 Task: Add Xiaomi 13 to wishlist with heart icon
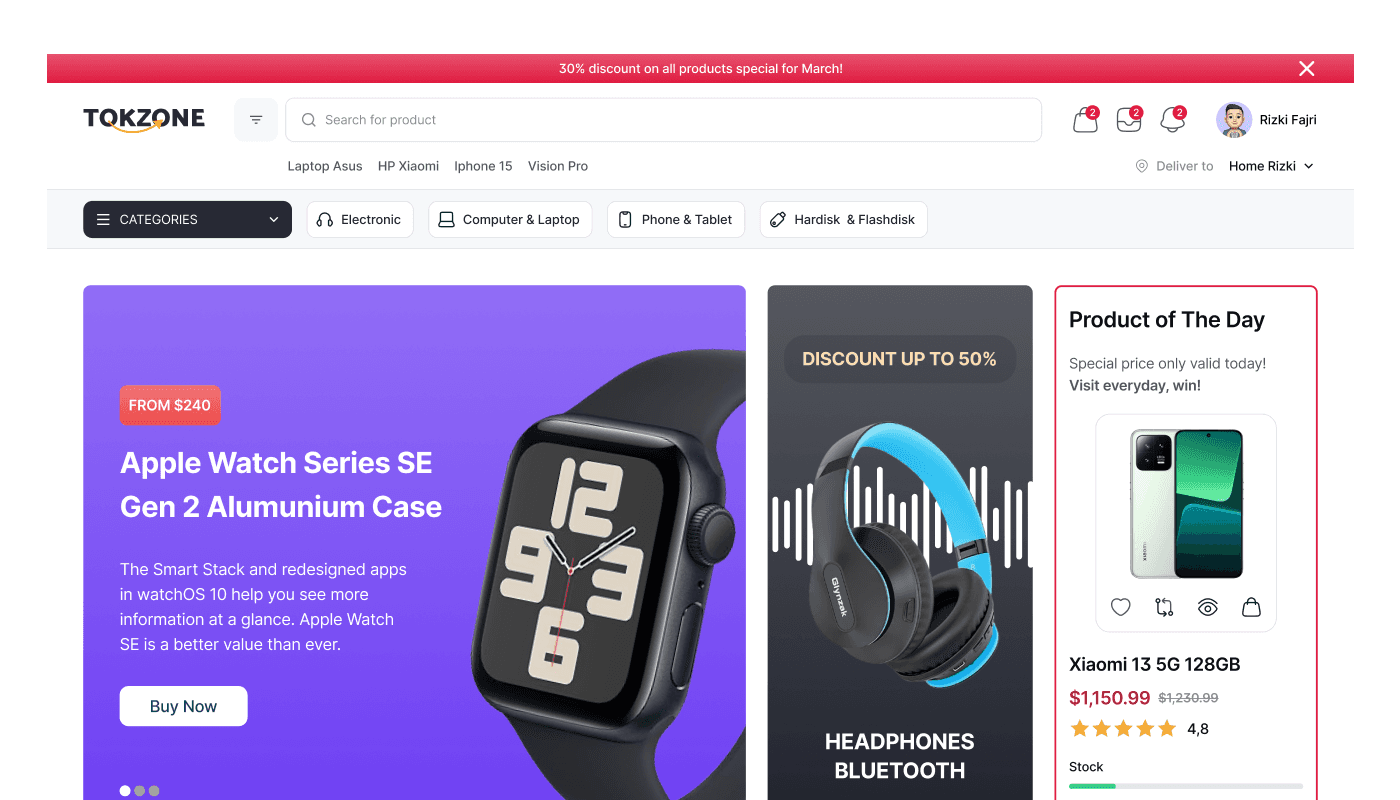point(1121,607)
